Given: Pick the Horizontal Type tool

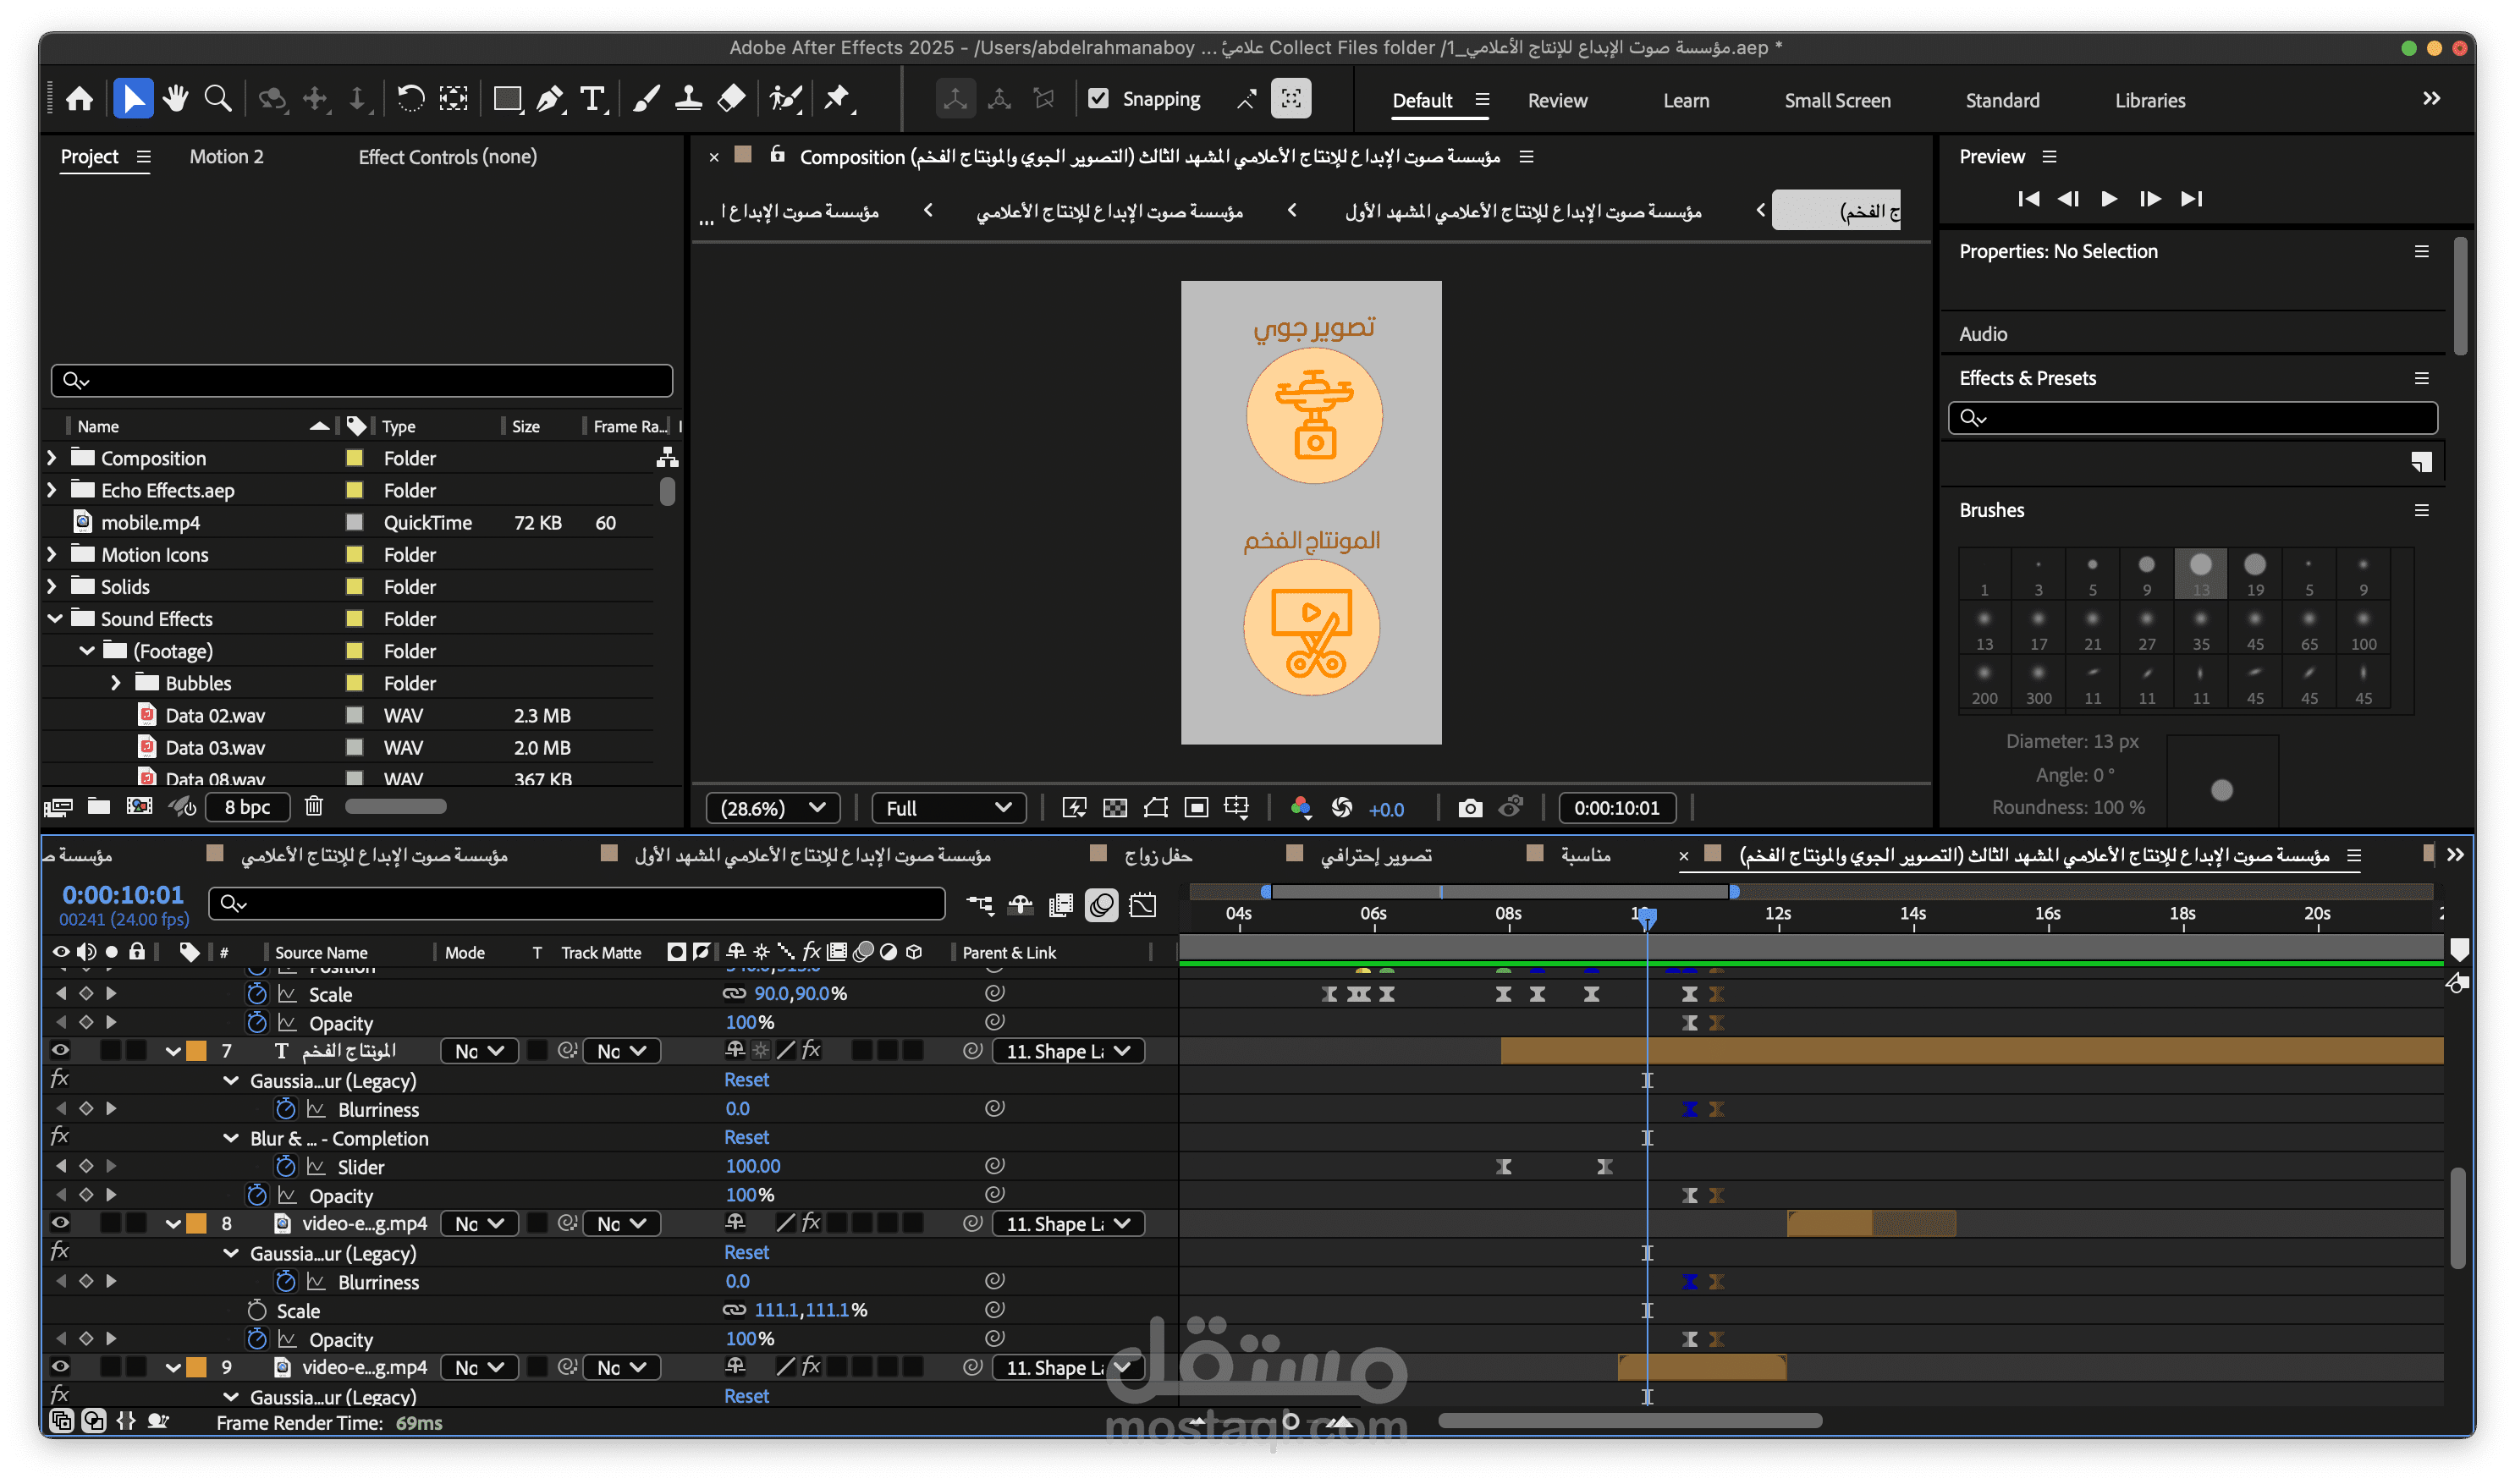Looking at the screenshot, I should 592,98.
